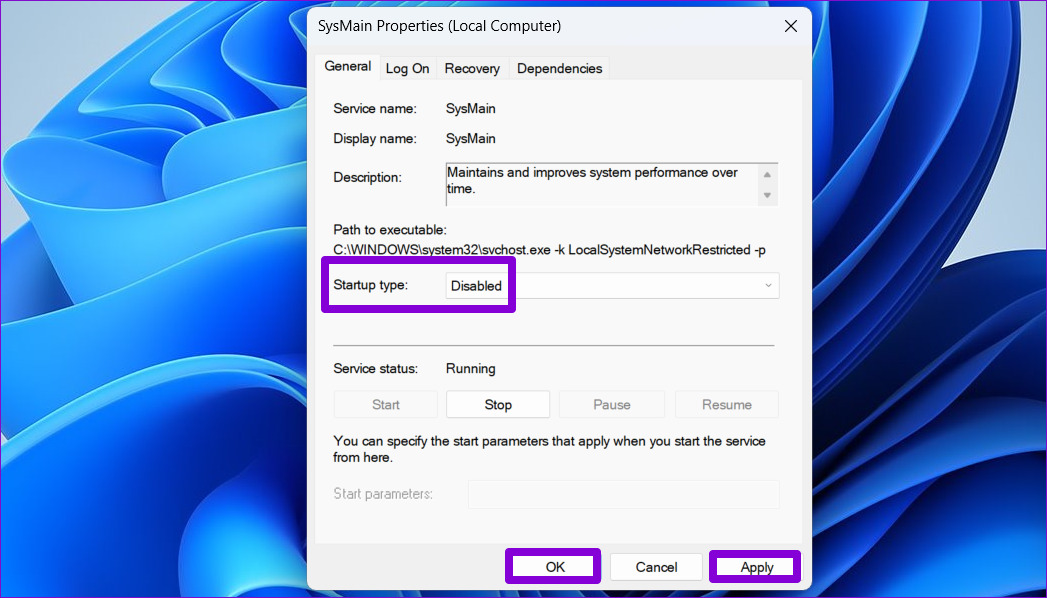
Task: Show the Dependencies tab
Action: tap(559, 69)
